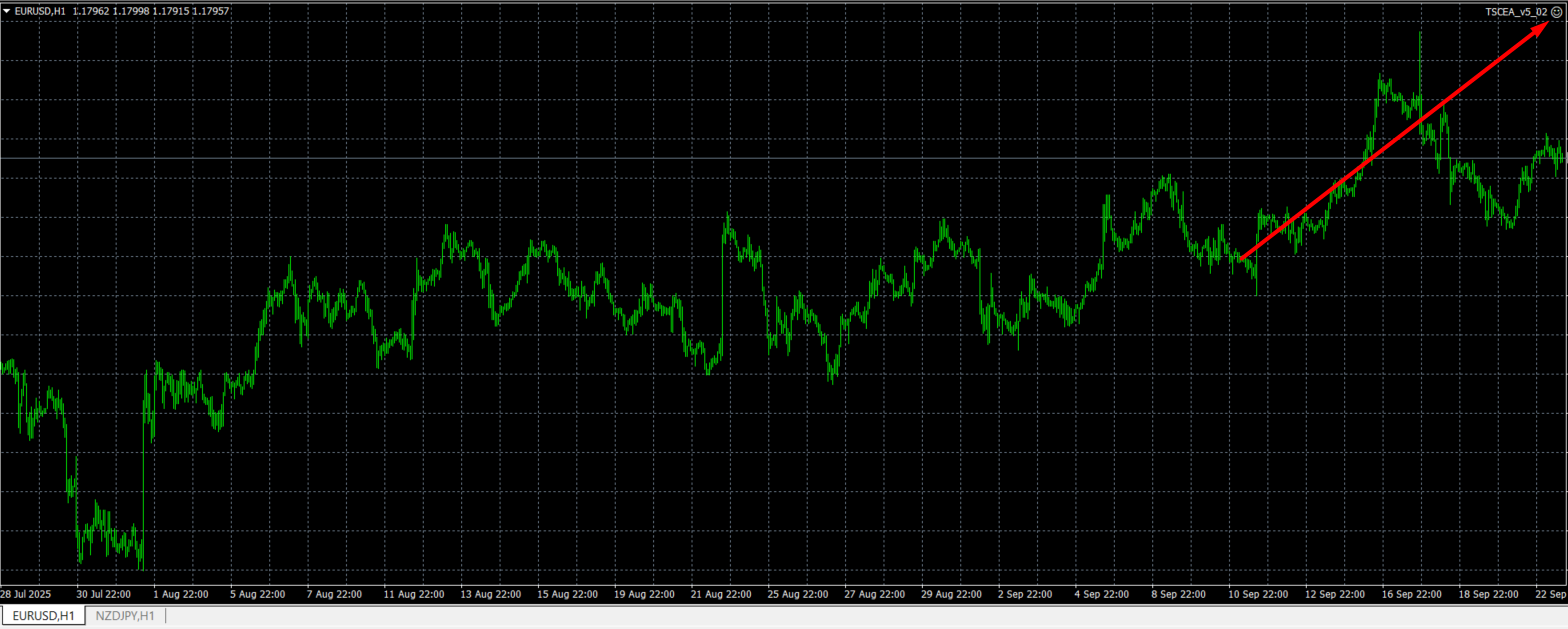
Task: Click the 10 Sep 22:00 time label
Action: coord(1257,594)
